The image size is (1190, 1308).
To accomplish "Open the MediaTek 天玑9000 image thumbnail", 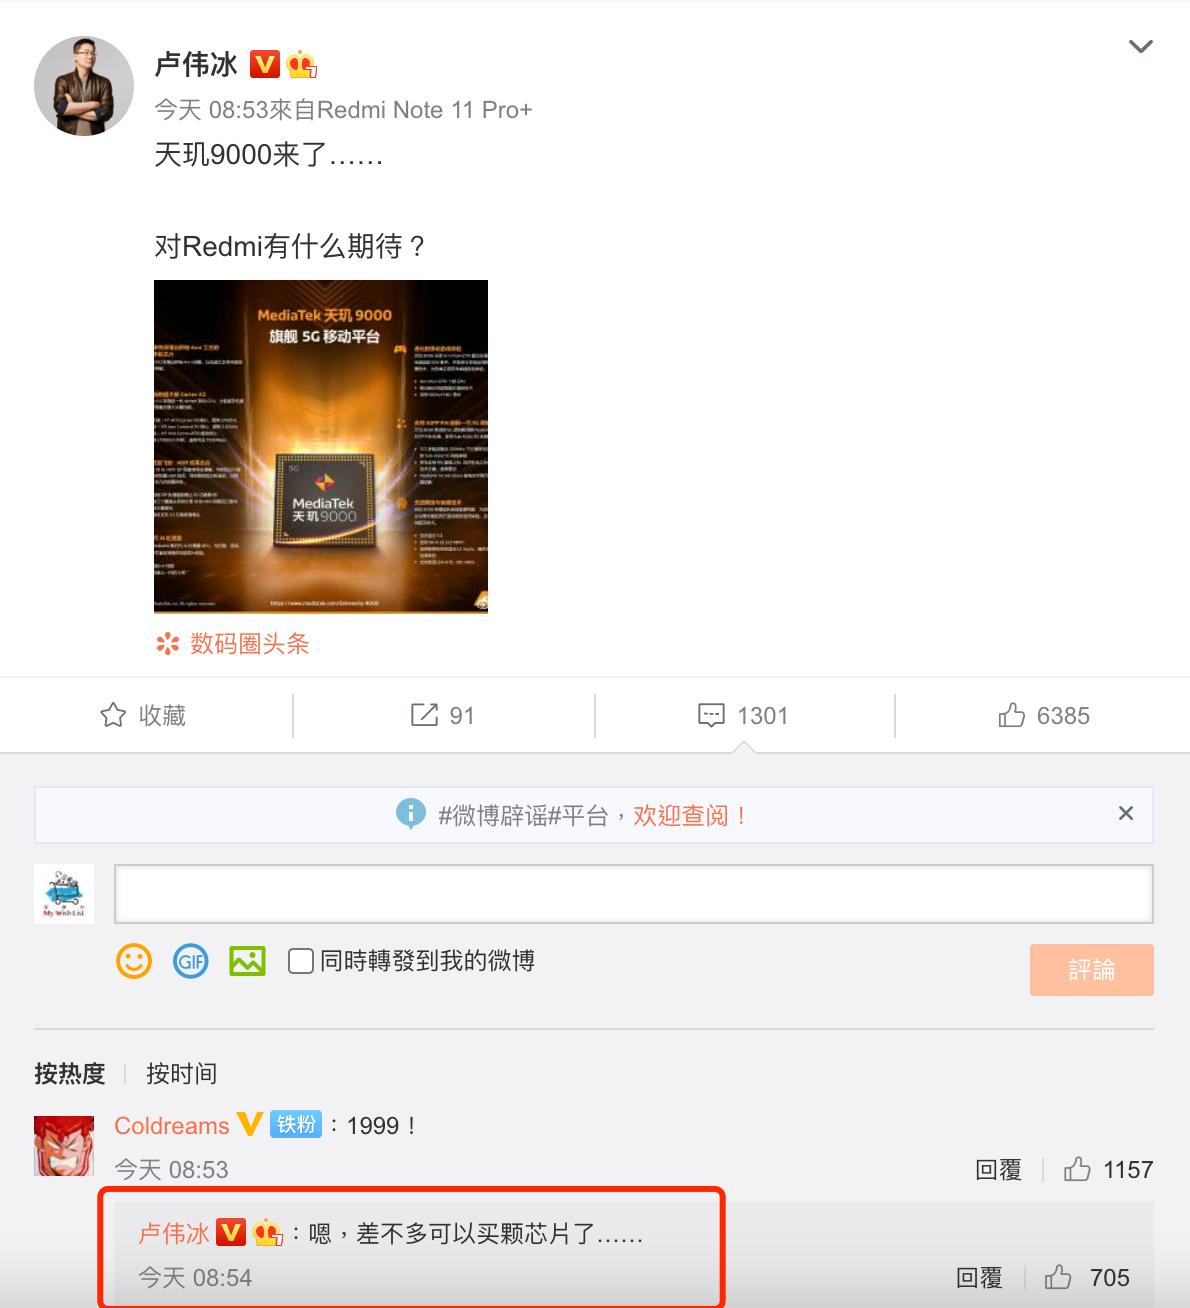I will tap(321, 446).
